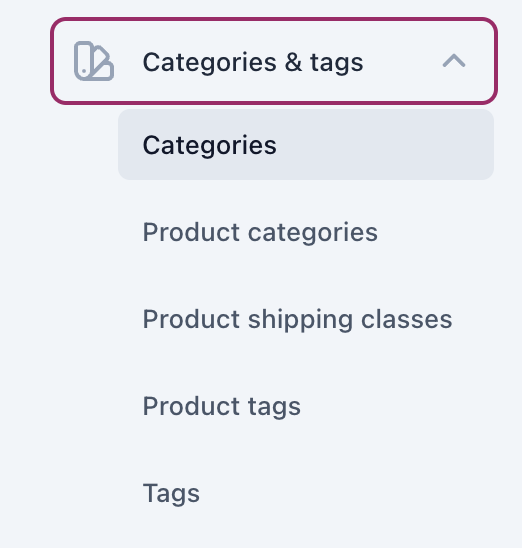This screenshot has height=548, width=522.
Task: Click the Product shipping classes sidebar item
Action: coord(297,319)
